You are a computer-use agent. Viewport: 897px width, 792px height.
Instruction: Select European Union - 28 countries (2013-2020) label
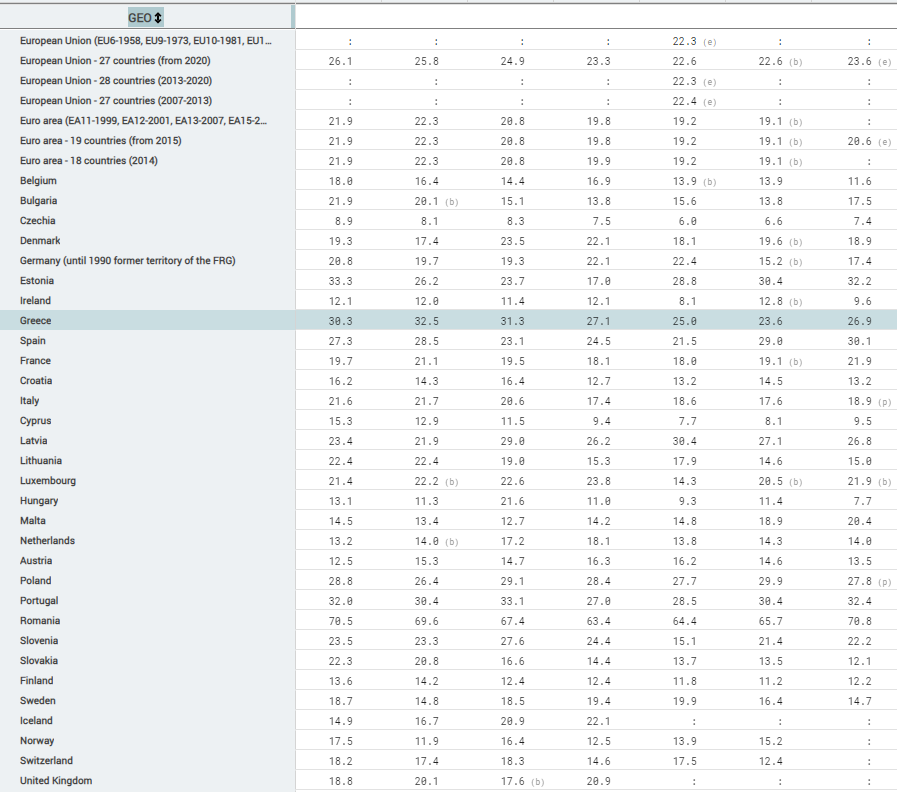point(116,81)
